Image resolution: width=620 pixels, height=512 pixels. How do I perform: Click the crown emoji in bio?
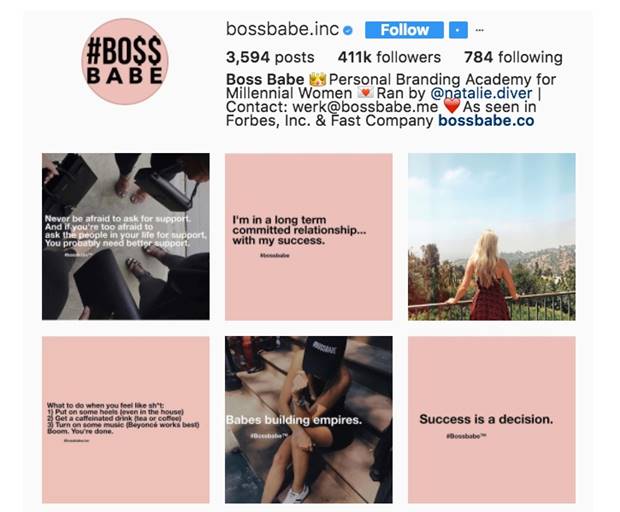(318, 80)
